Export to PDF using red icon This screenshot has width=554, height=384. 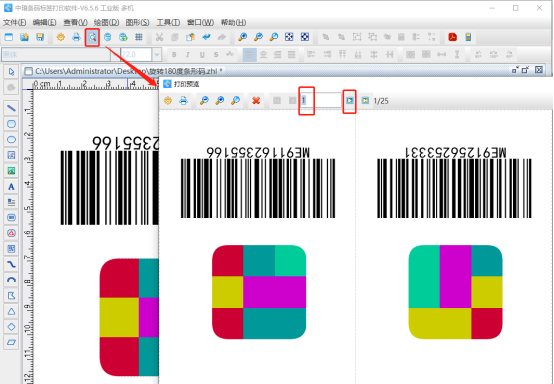tap(452, 37)
